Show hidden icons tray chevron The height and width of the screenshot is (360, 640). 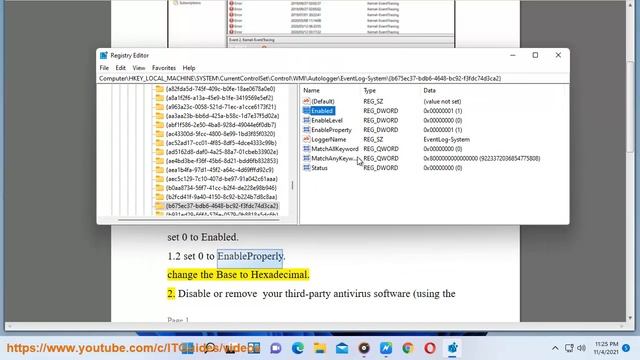pos(555,348)
